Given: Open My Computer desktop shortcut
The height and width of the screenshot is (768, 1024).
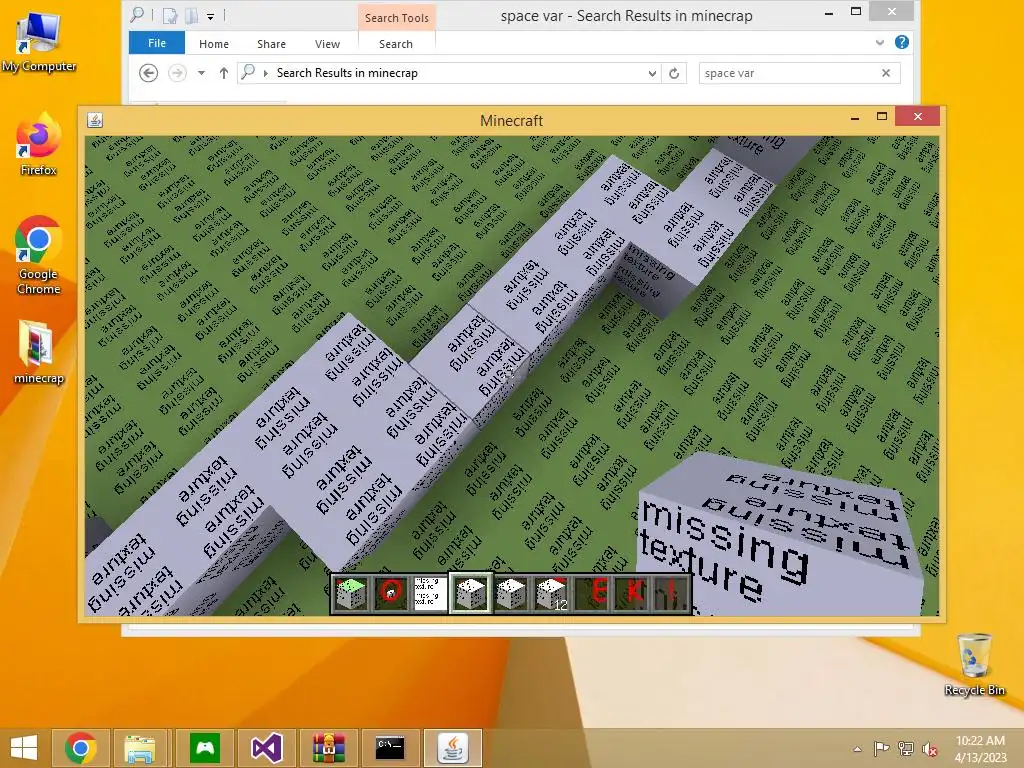Looking at the screenshot, I should 39,42.
